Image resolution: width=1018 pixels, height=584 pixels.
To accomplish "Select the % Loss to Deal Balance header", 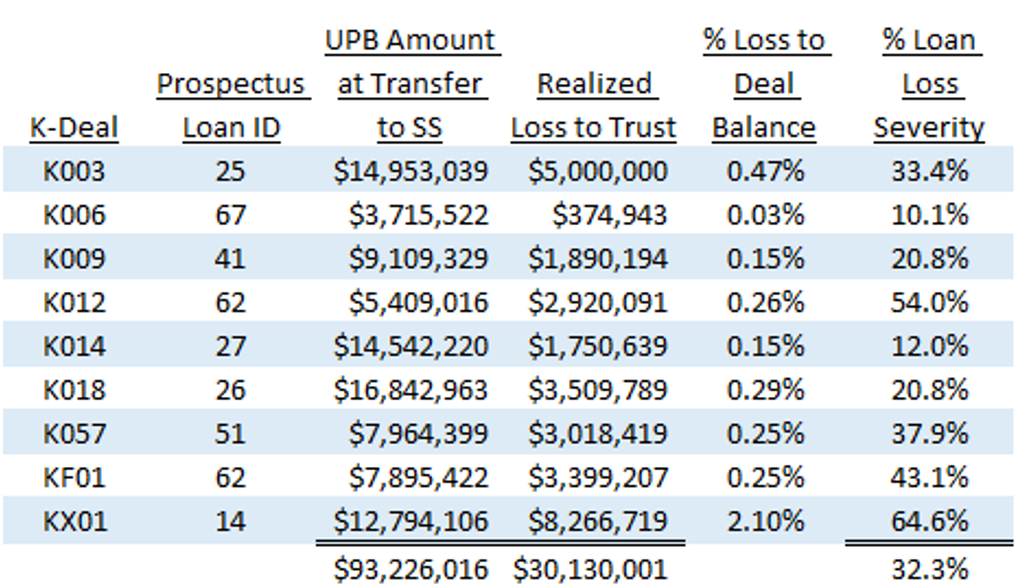I will (764, 85).
